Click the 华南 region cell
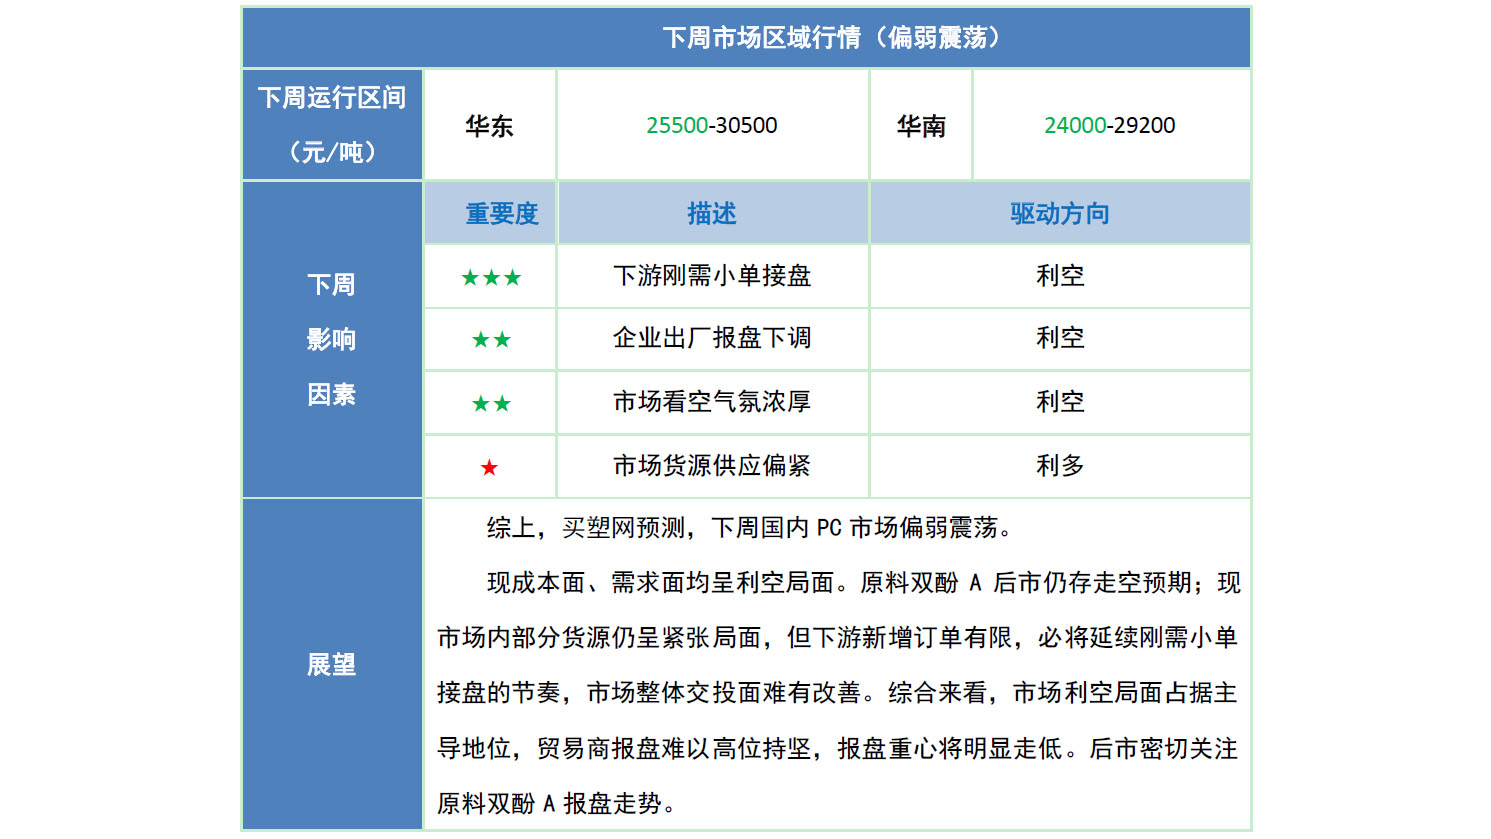Image resolution: width=1491 pixels, height=839 pixels. (921, 126)
